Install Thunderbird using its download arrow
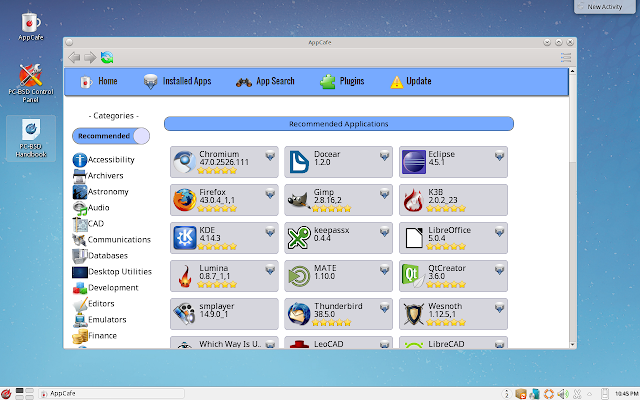 384,307
